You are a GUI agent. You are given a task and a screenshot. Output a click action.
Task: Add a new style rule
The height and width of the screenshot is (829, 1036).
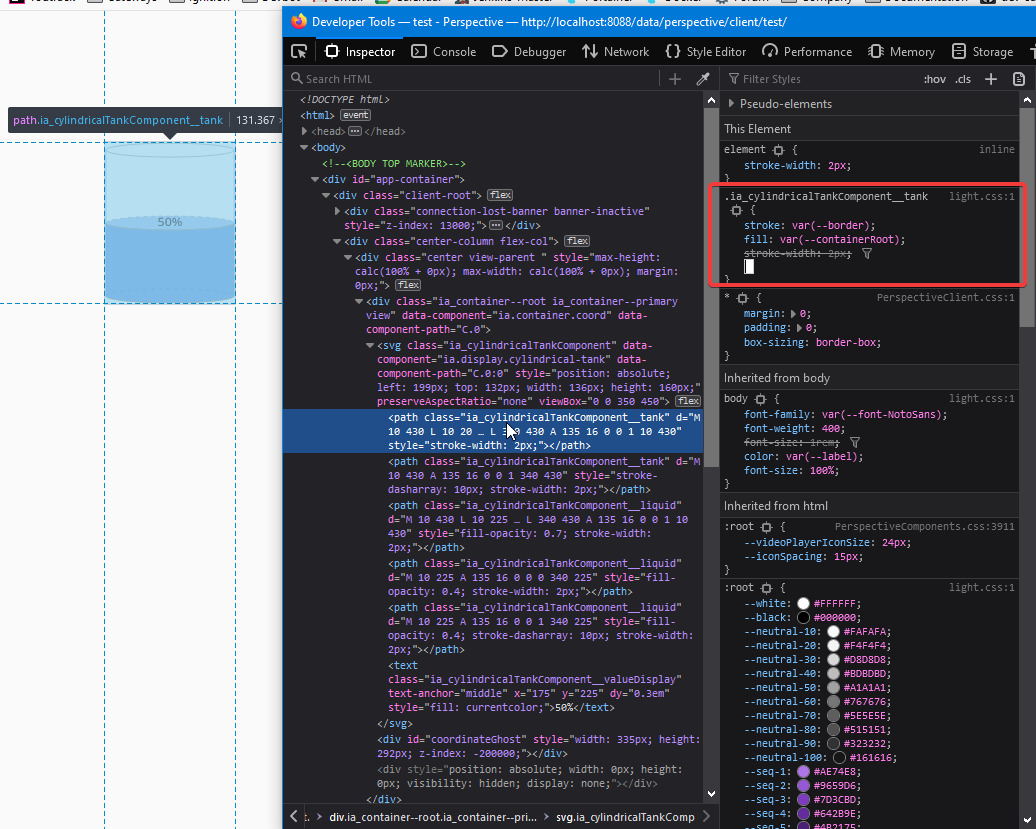click(x=991, y=79)
